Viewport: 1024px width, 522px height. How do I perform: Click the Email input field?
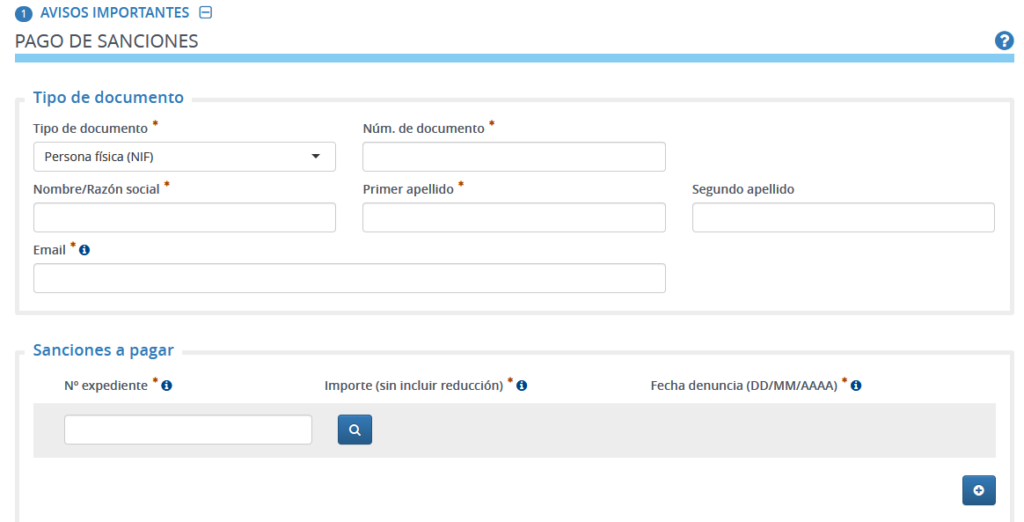(349, 278)
